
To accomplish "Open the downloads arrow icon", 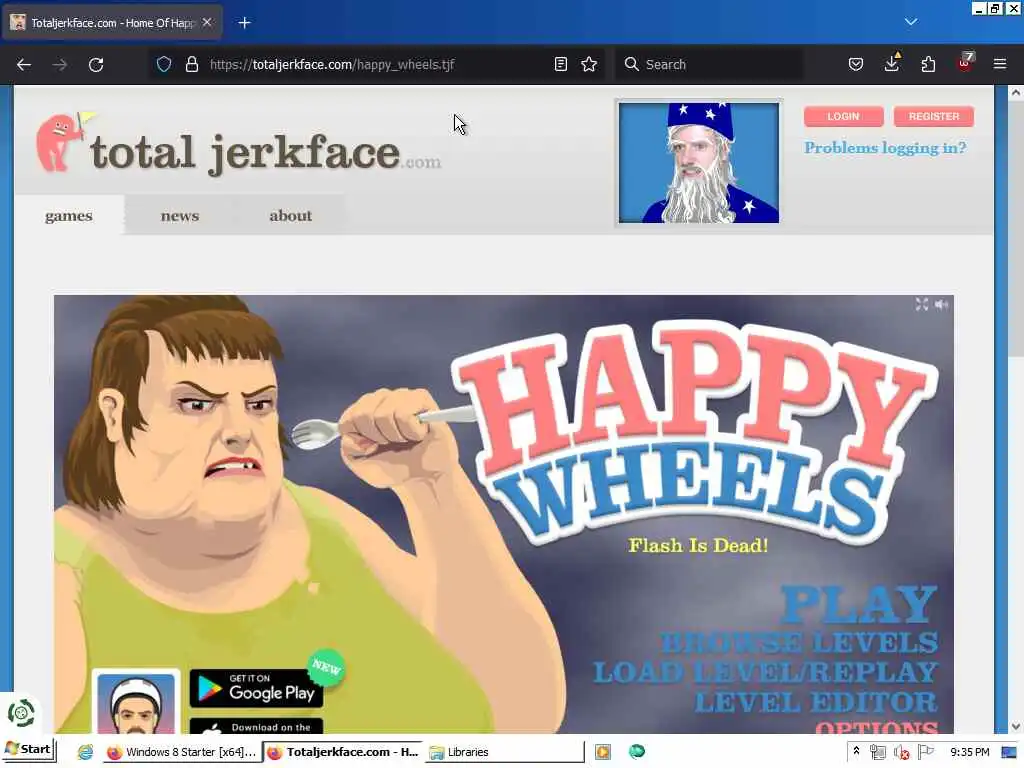I will pyautogui.click(x=892, y=63).
